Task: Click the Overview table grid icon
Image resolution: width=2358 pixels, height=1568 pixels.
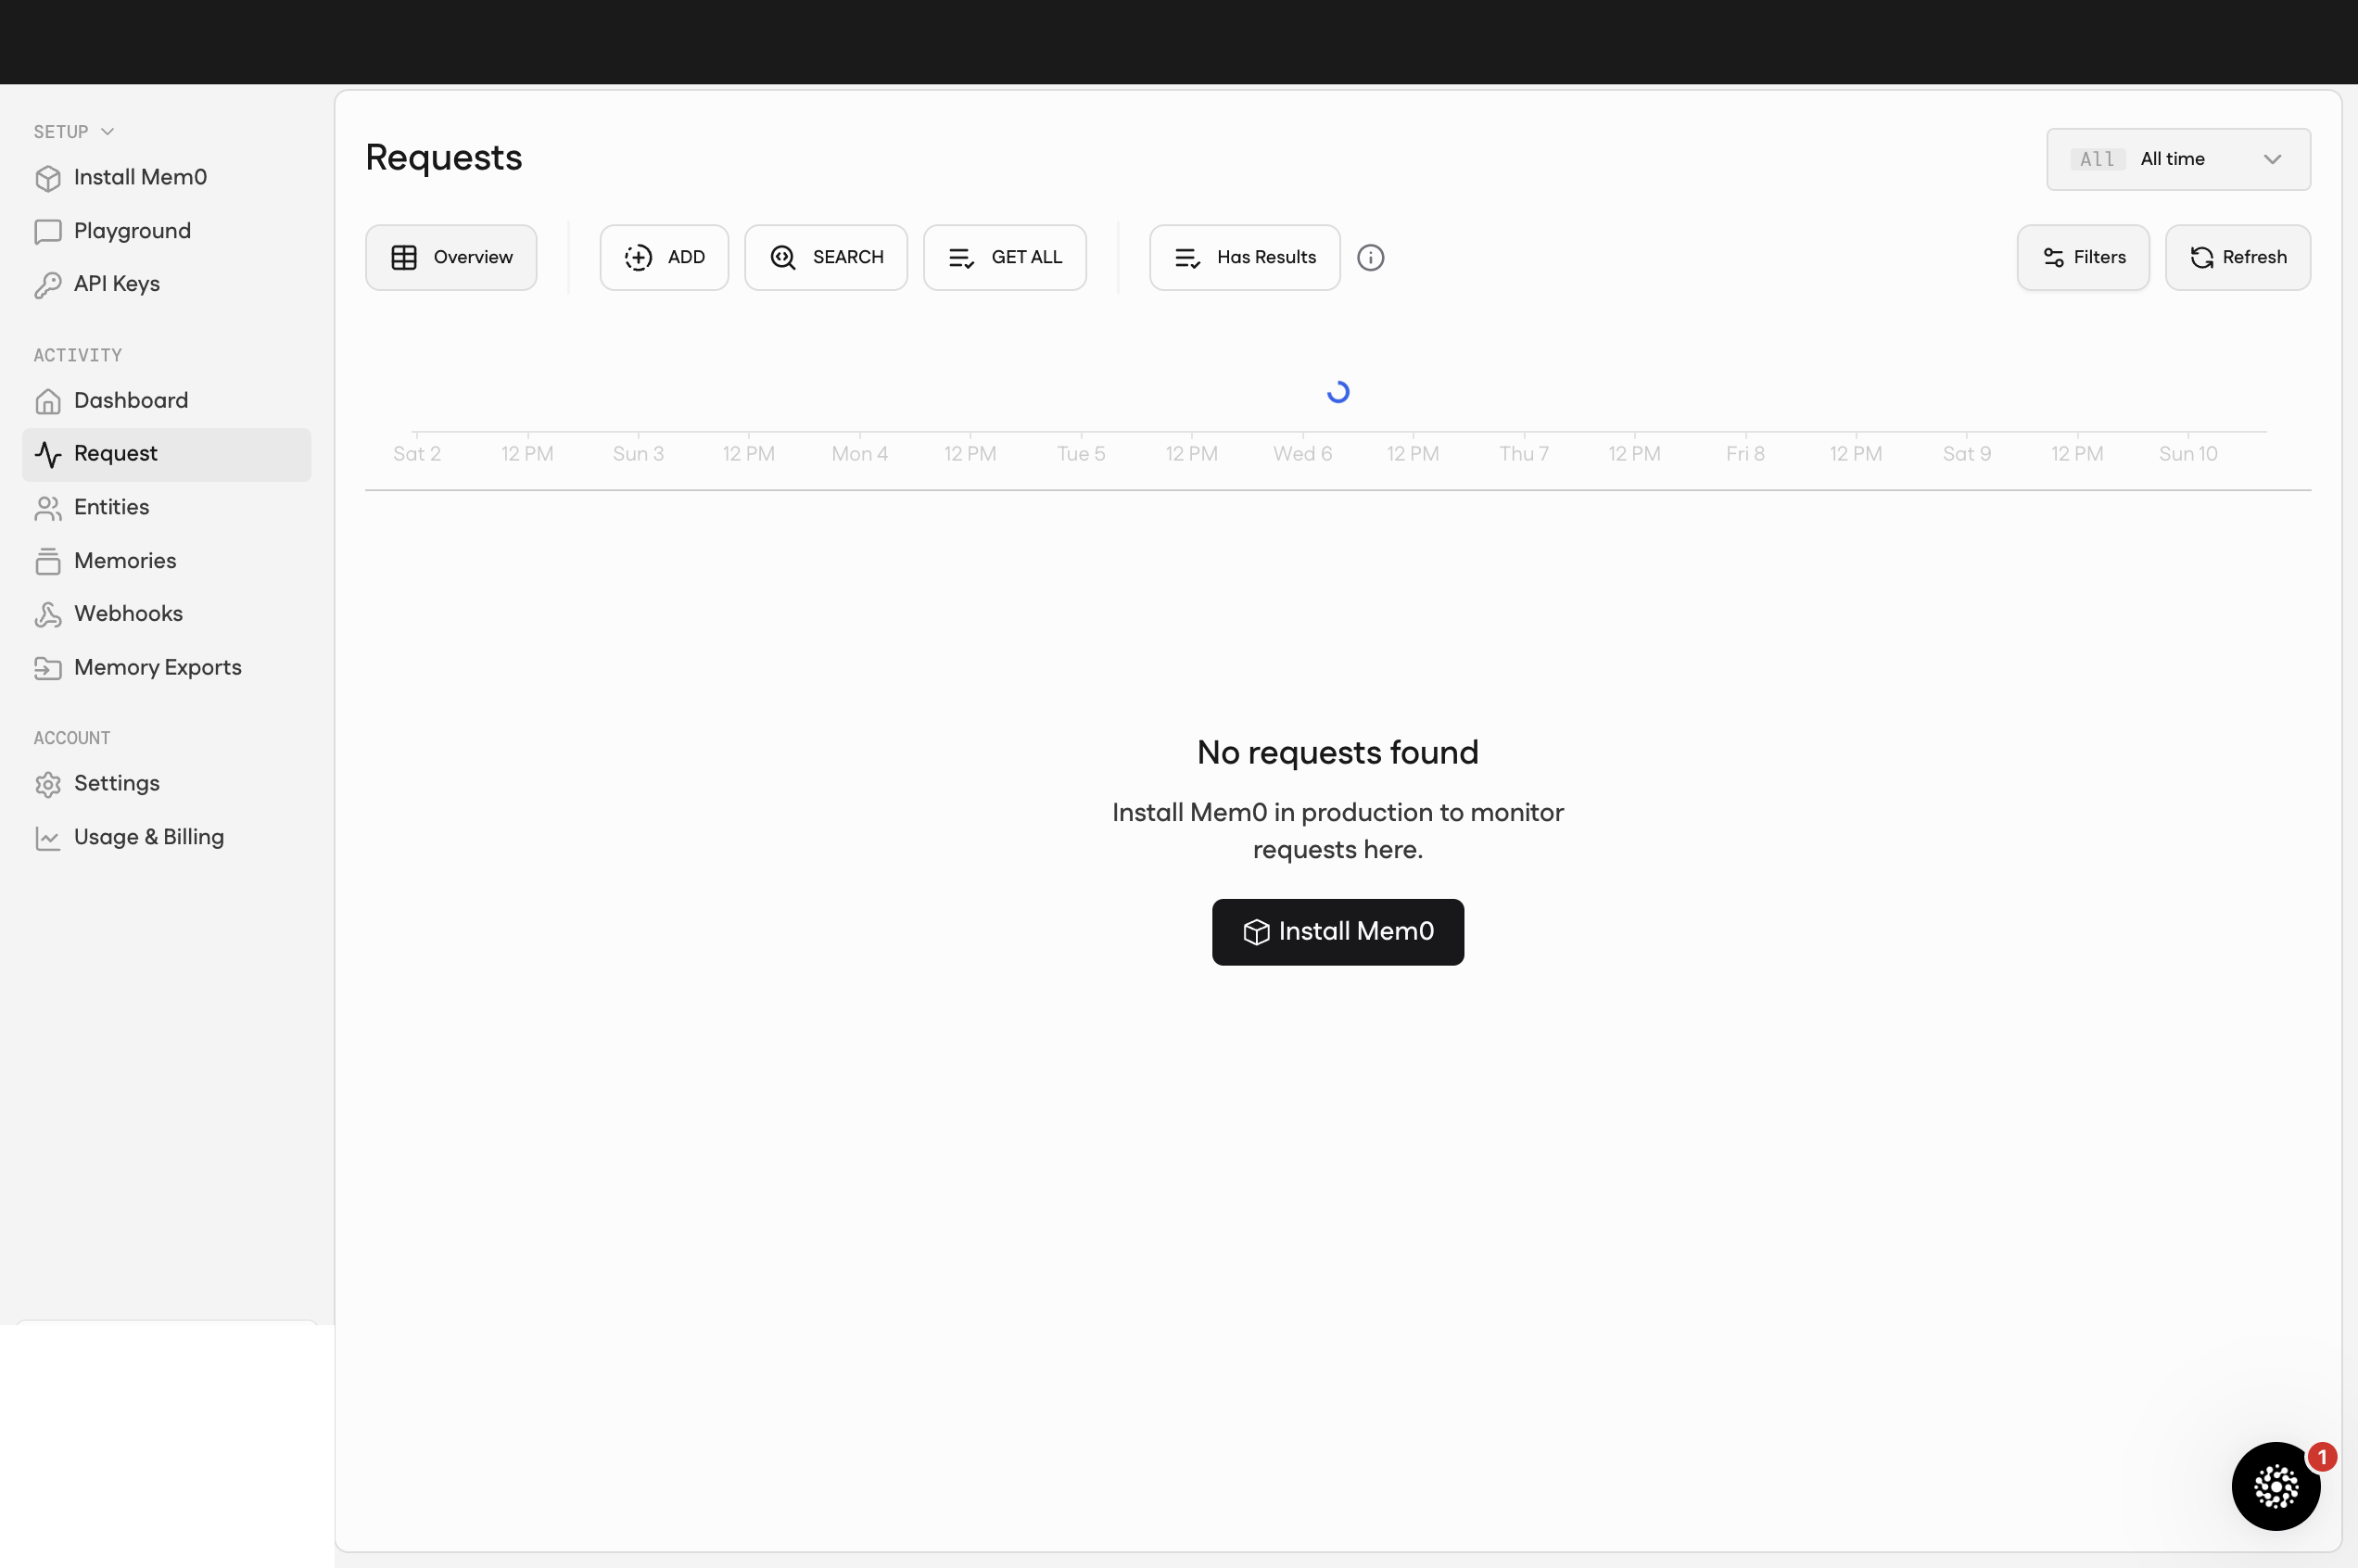Action: [404, 258]
